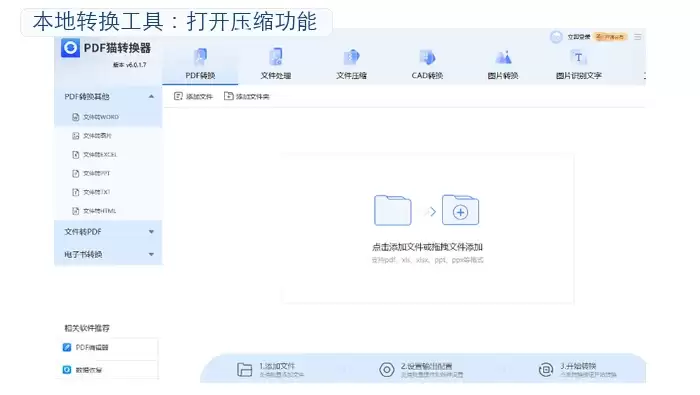Collapse the PDF转换其他 section
The height and width of the screenshot is (395, 700).
pos(108,96)
